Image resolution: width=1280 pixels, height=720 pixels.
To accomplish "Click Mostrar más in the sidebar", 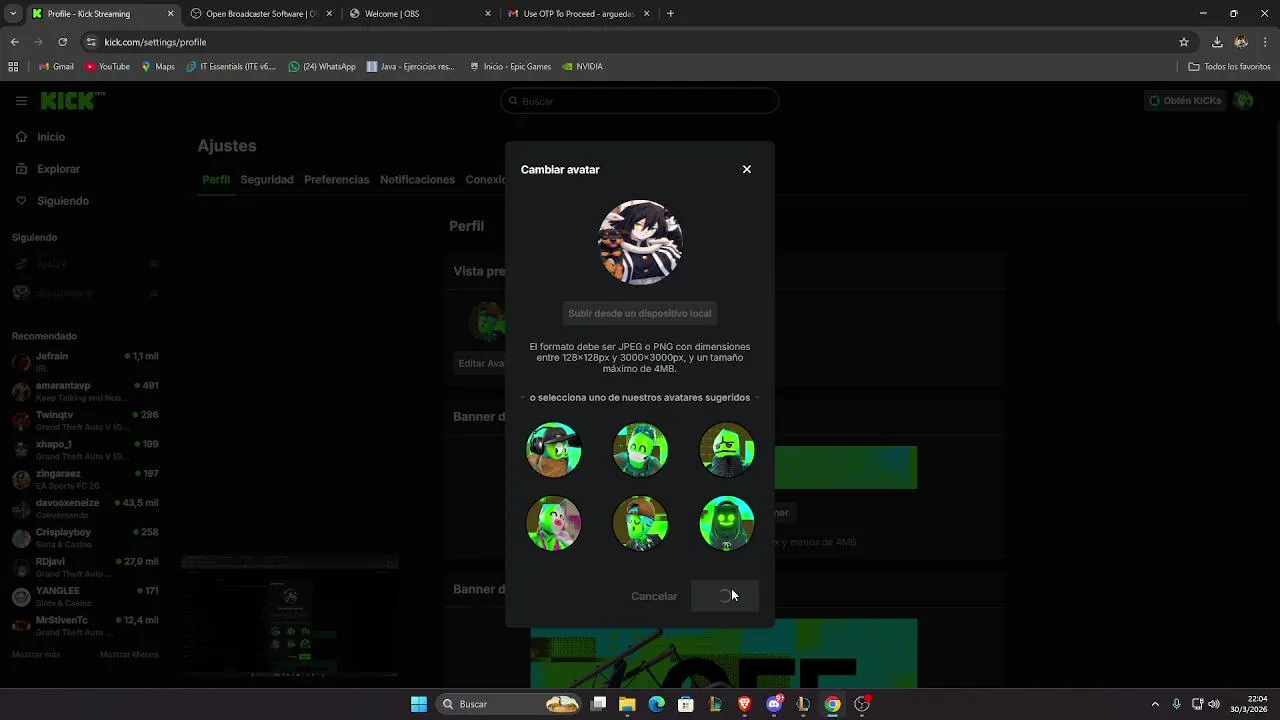I will pyautogui.click(x=36, y=654).
